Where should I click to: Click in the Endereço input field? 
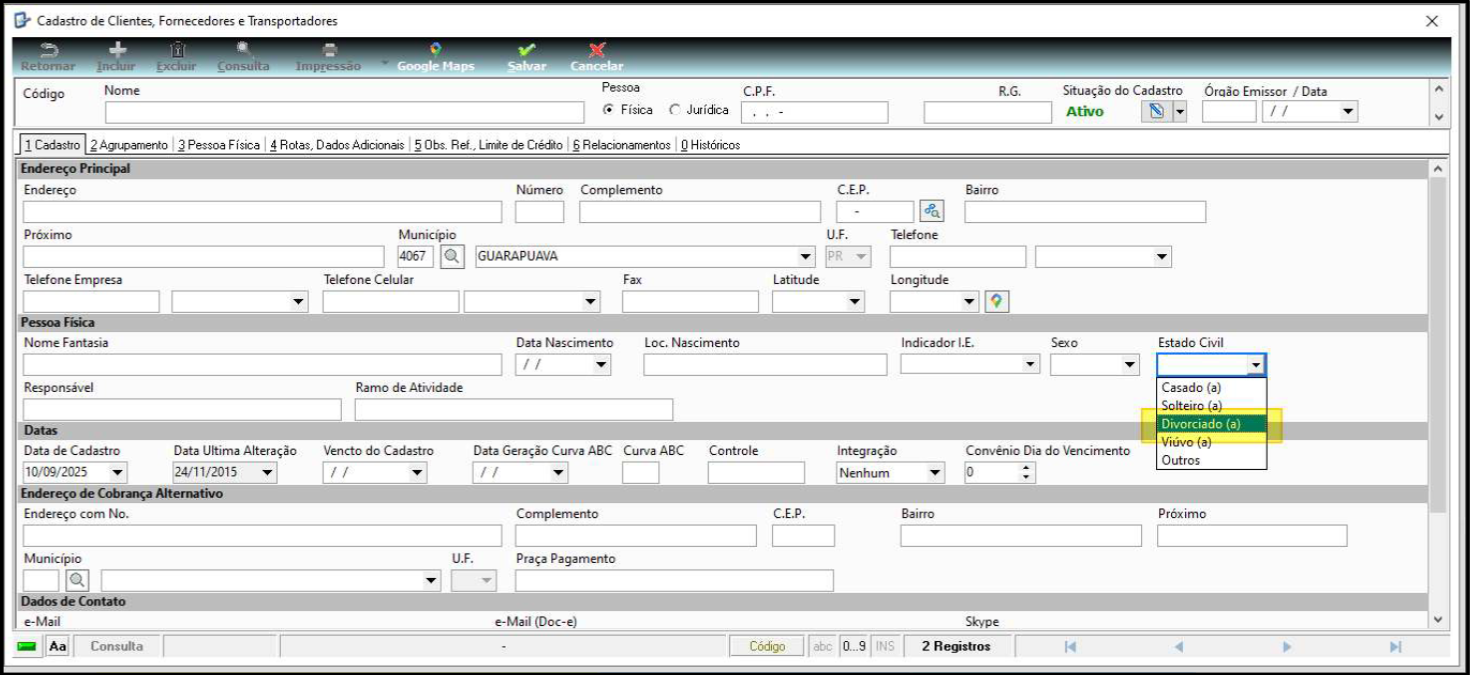(x=262, y=212)
